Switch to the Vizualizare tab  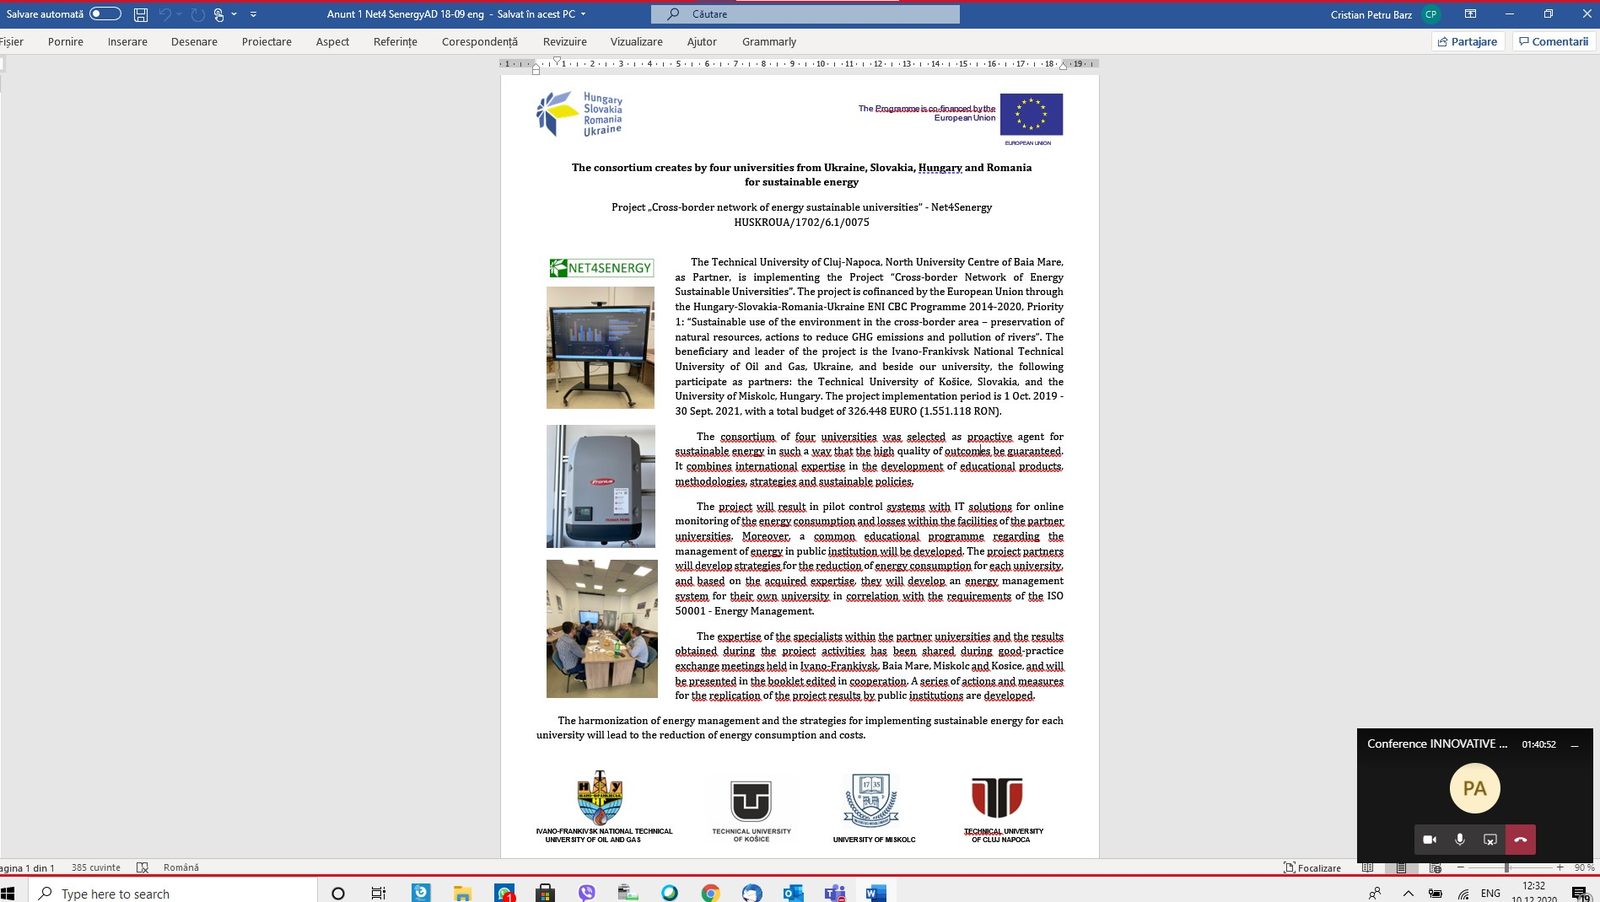click(636, 42)
